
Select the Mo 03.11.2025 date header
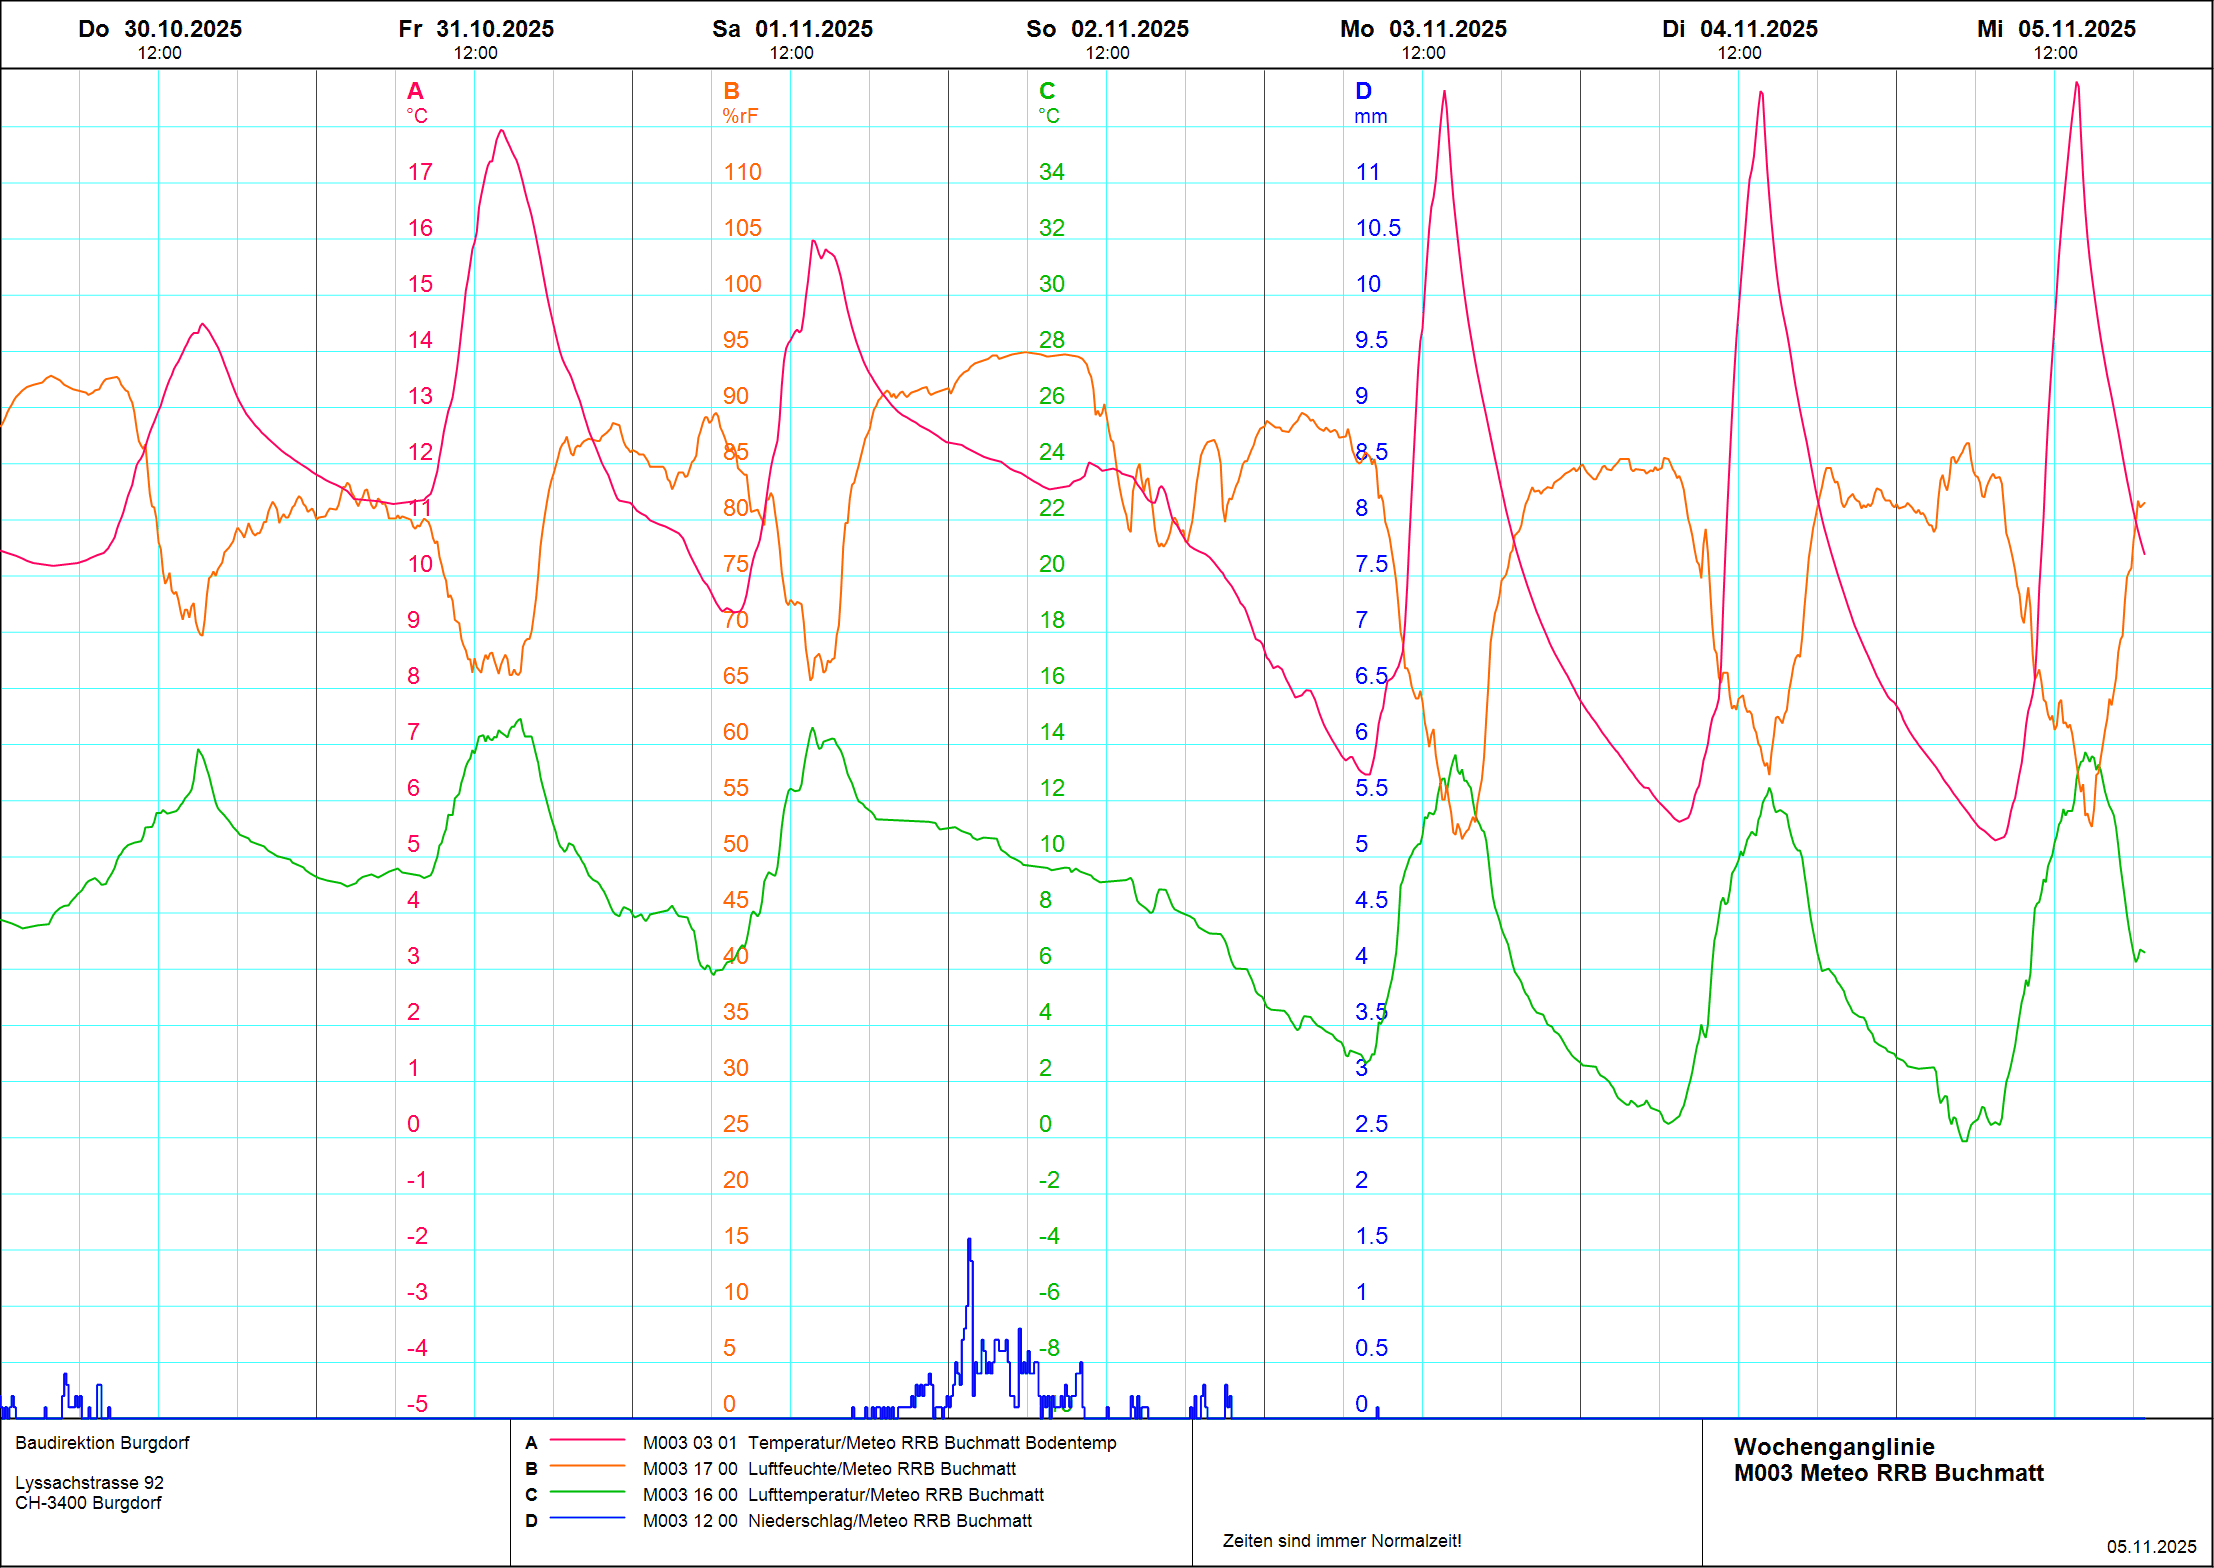pyautogui.click(x=1423, y=29)
